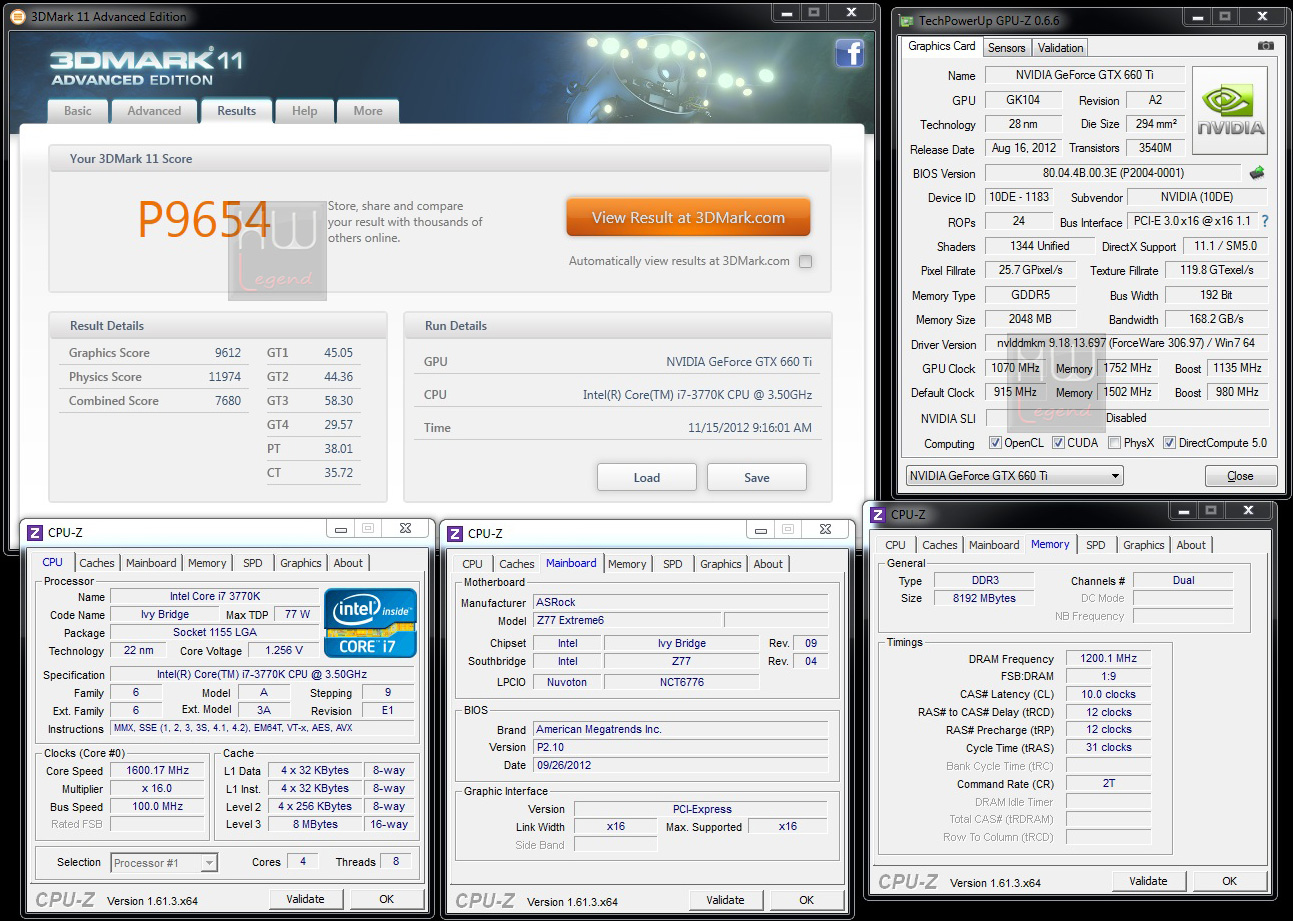1293x921 pixels.
Task: Click the BIOS save chip icon in GPU-Z
Action: [1256, 173]
